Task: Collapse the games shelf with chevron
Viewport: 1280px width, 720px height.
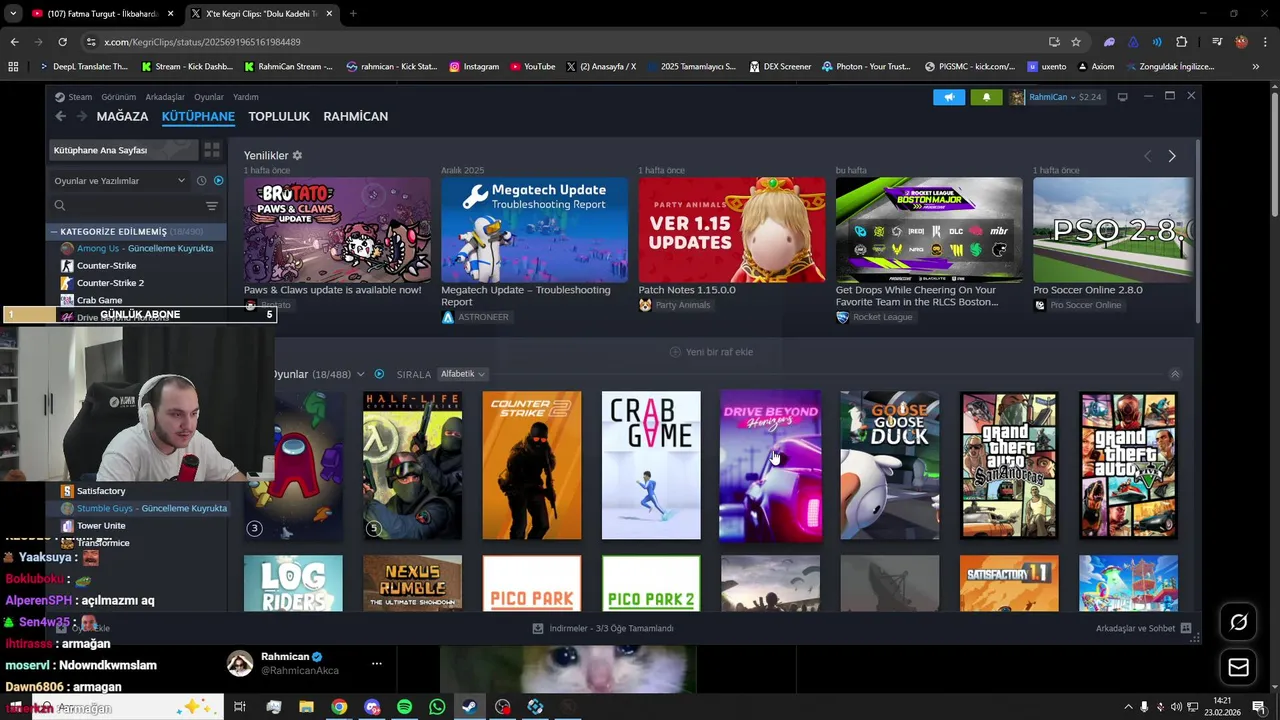Action: [1175, 374]
